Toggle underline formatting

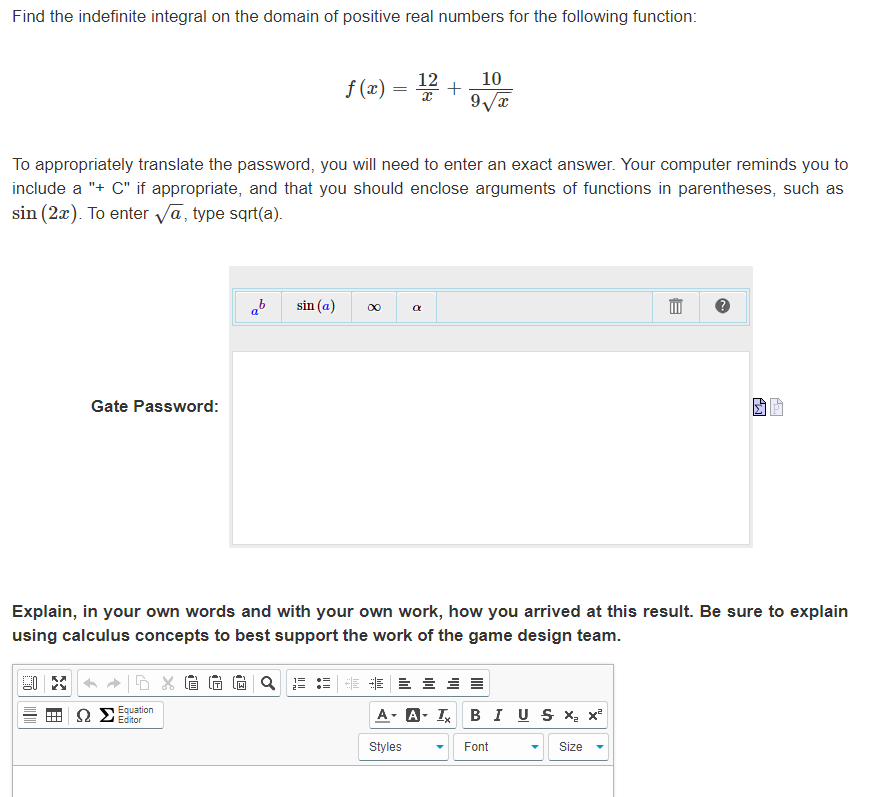click(x=521, y=715)
